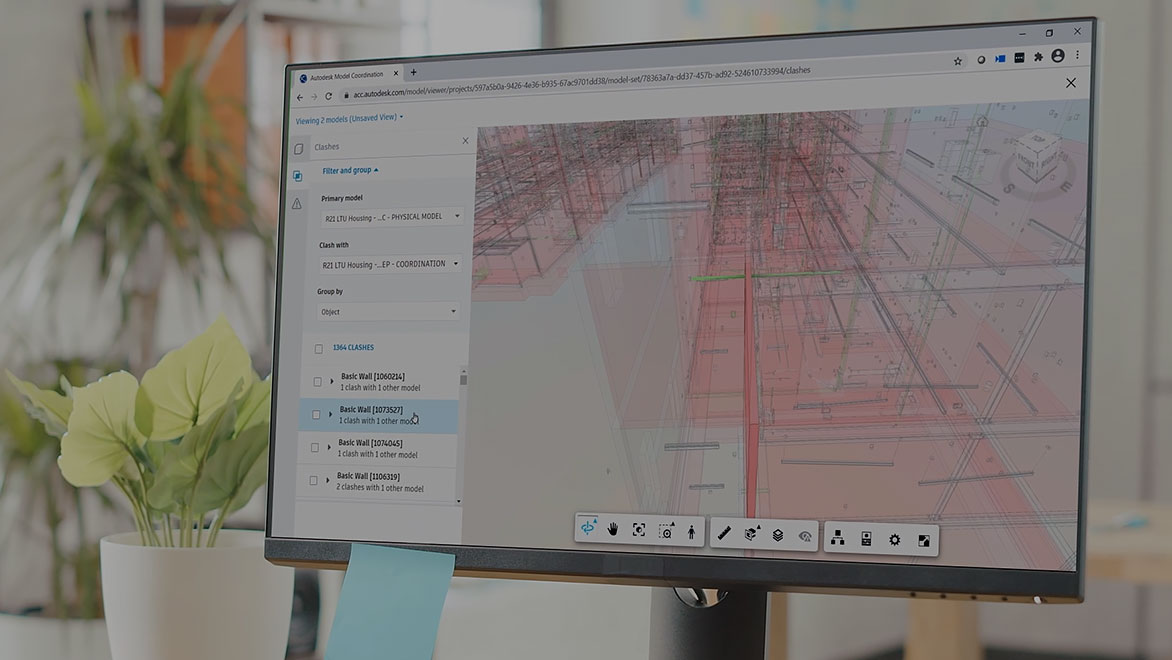Click the dark square extension icon

click(1020, 58)
